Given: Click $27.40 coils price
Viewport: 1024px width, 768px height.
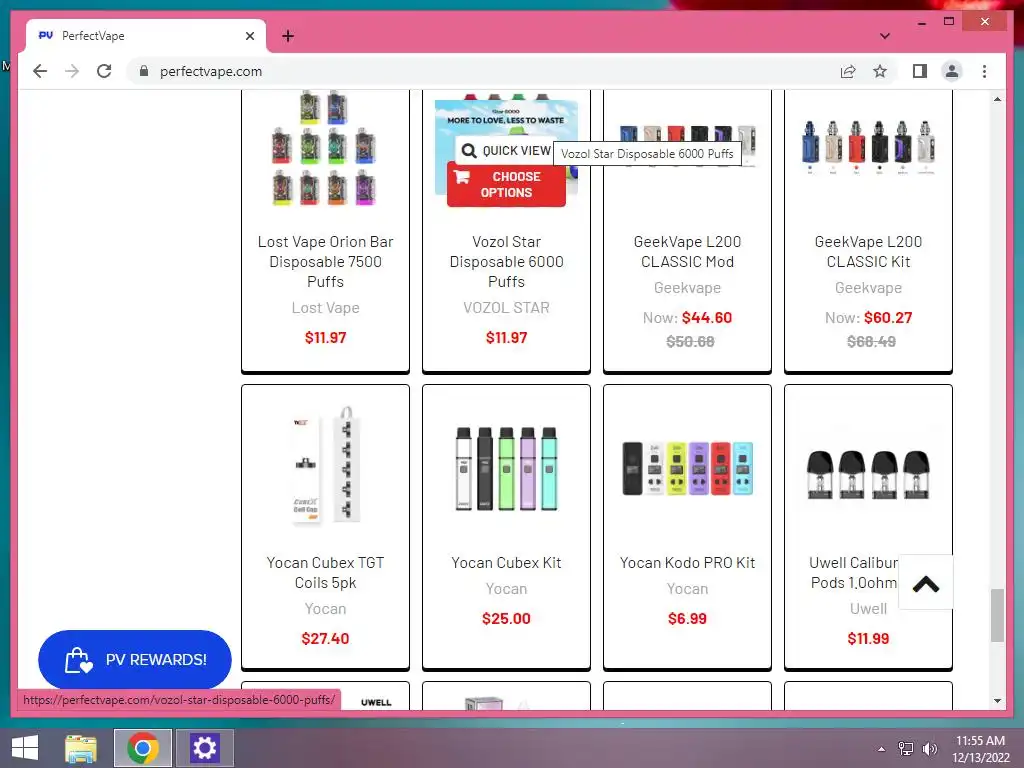Looking at the screenshot, I should (x=325, y=638).
